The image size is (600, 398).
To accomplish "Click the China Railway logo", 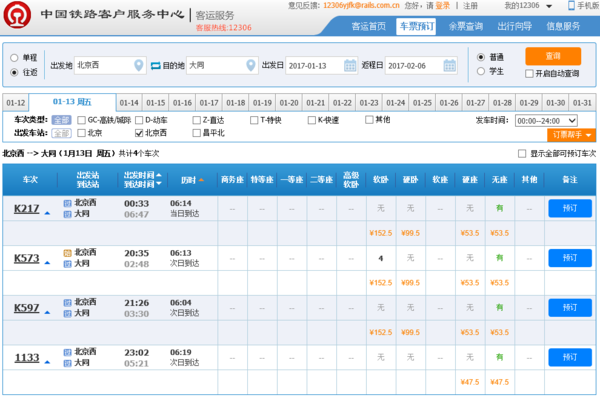I will pyautogui.click(x=17, y=15).
